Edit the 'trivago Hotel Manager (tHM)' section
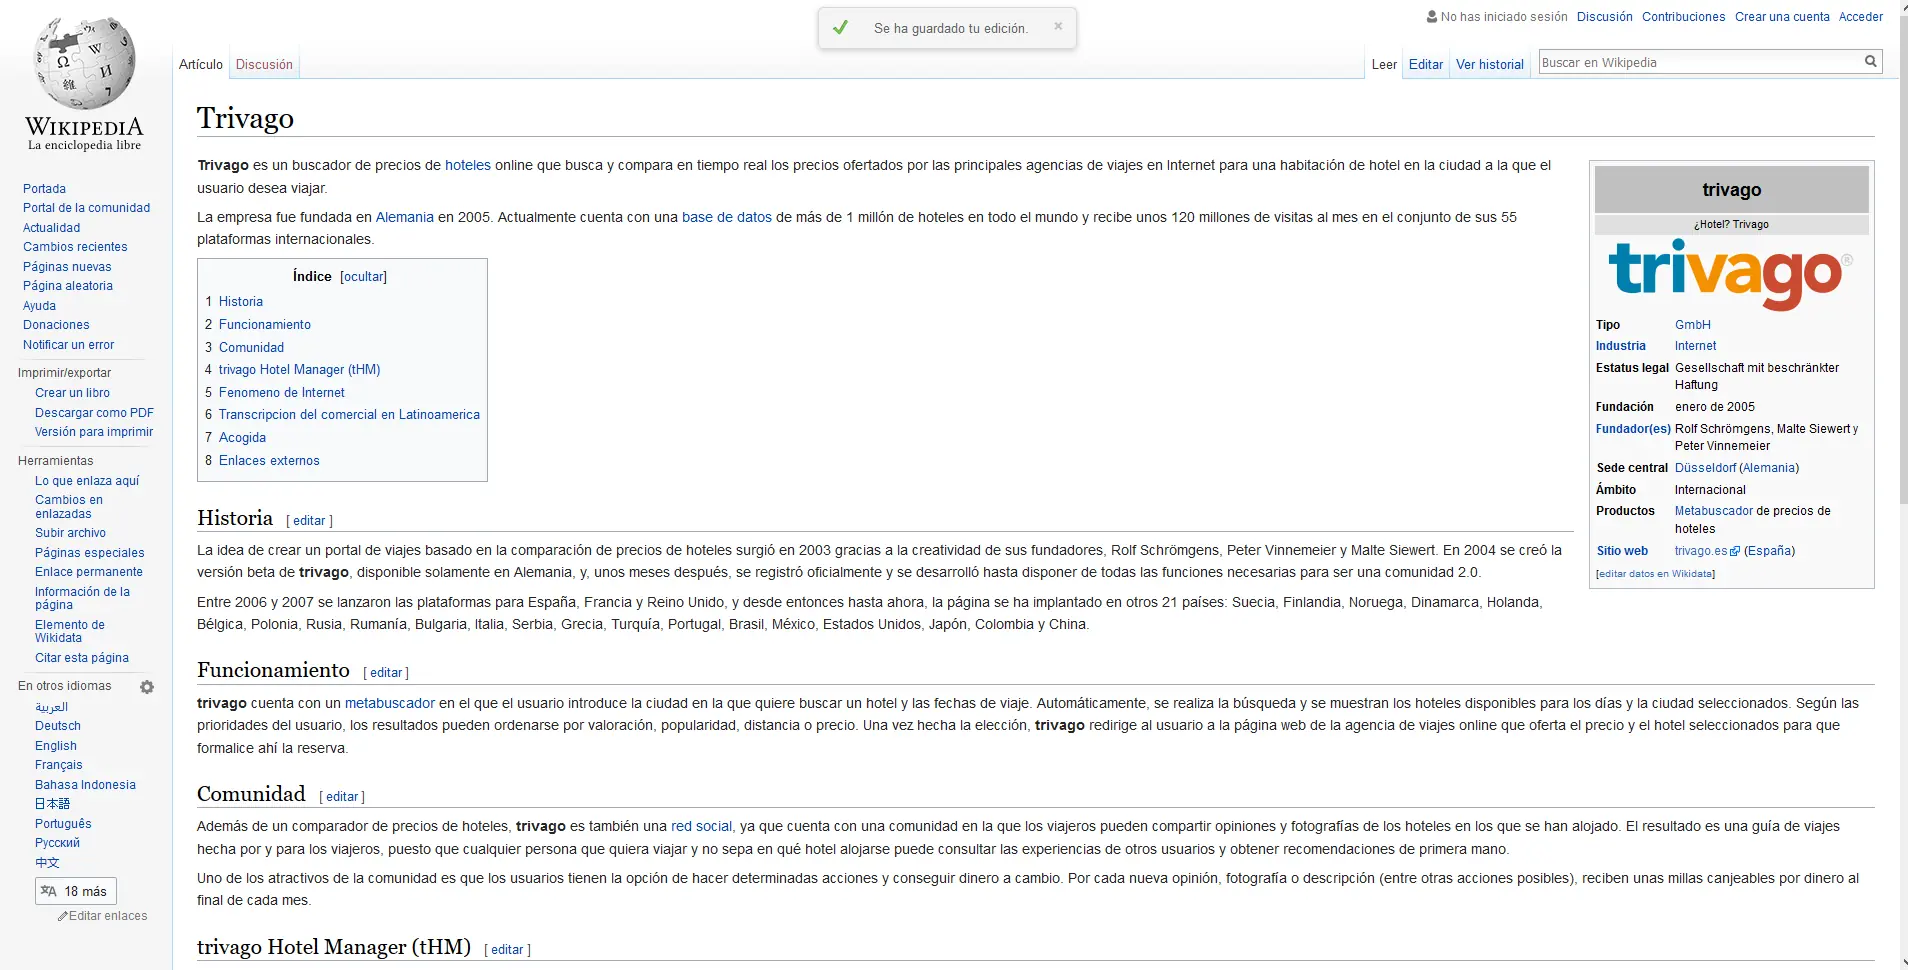This screenshot has height=970, width=1908. 507,950
